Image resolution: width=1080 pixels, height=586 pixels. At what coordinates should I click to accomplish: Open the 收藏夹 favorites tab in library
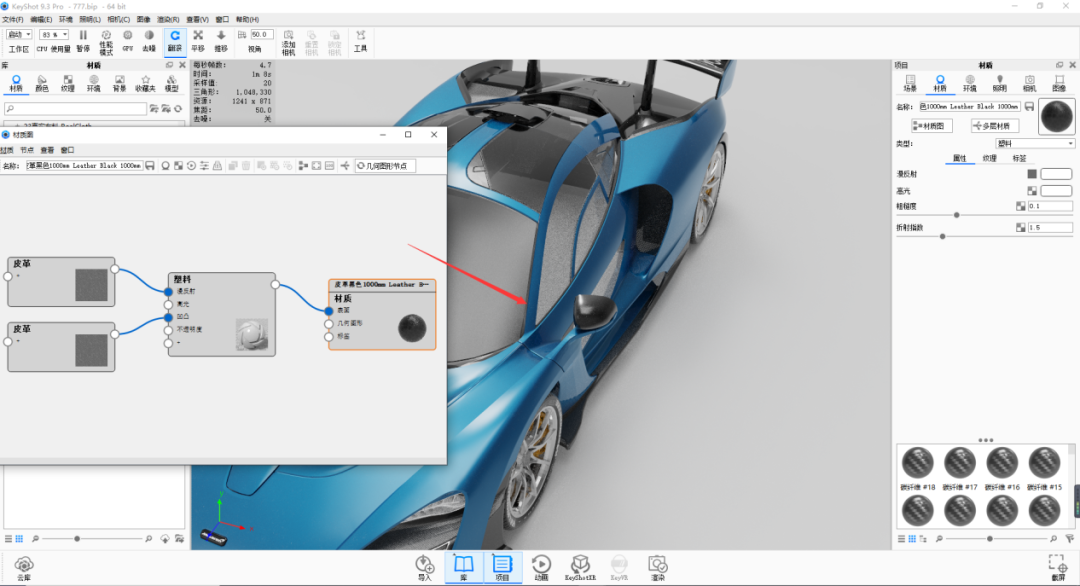[x=145, y=83]
